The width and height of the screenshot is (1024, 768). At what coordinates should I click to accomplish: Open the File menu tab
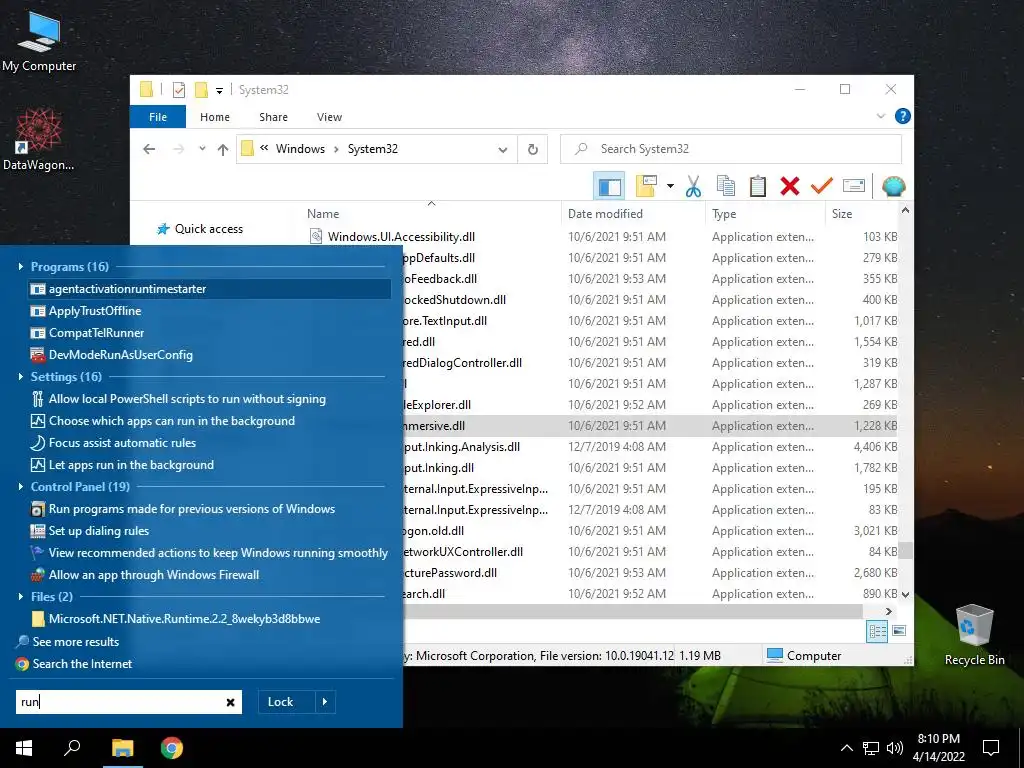[157, 117]
